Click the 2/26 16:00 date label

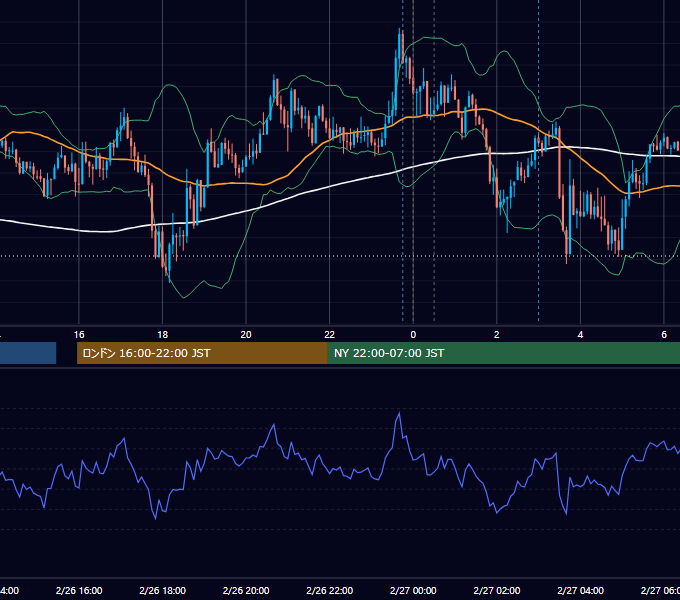tap(79, 590)
